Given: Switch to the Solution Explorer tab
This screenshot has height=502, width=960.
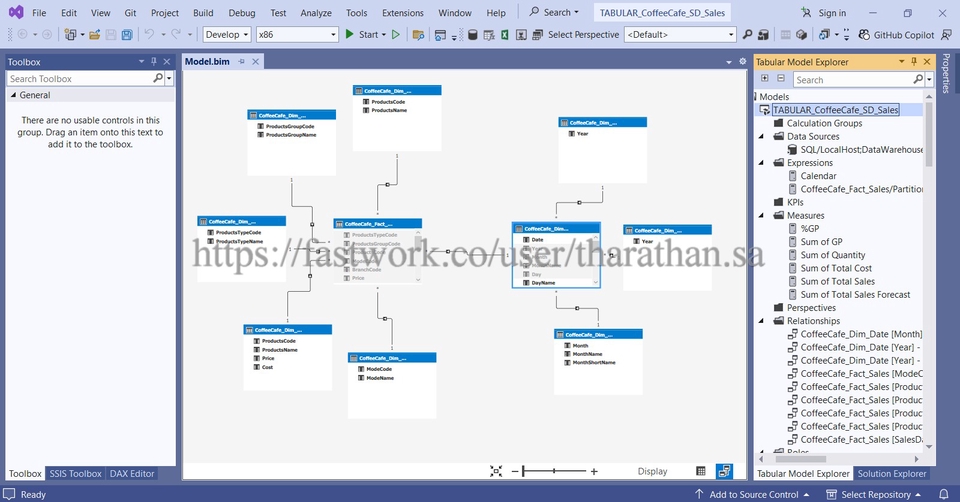Looking at the screenshot, I should [891, 473].
